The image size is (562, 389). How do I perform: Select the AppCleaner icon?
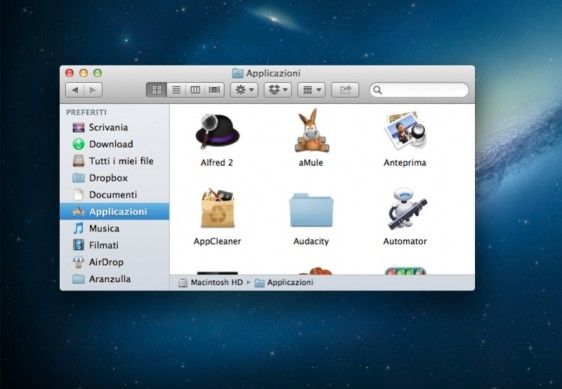pos(218,209)
